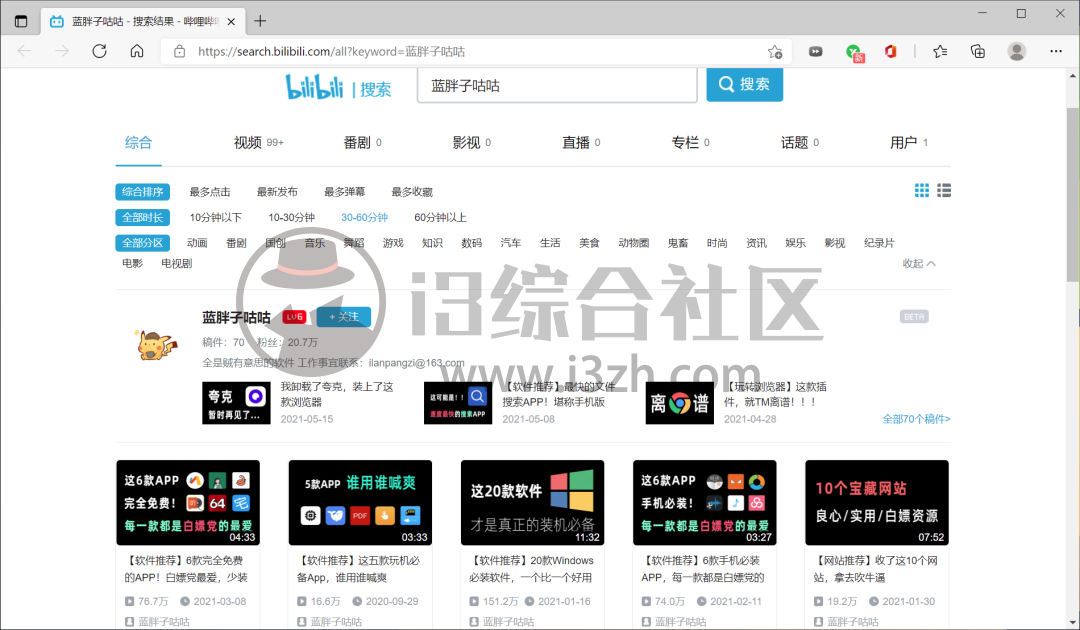Open 全部70个稿件 link
The image size is (1080, 630).
(x=916, y=419)
